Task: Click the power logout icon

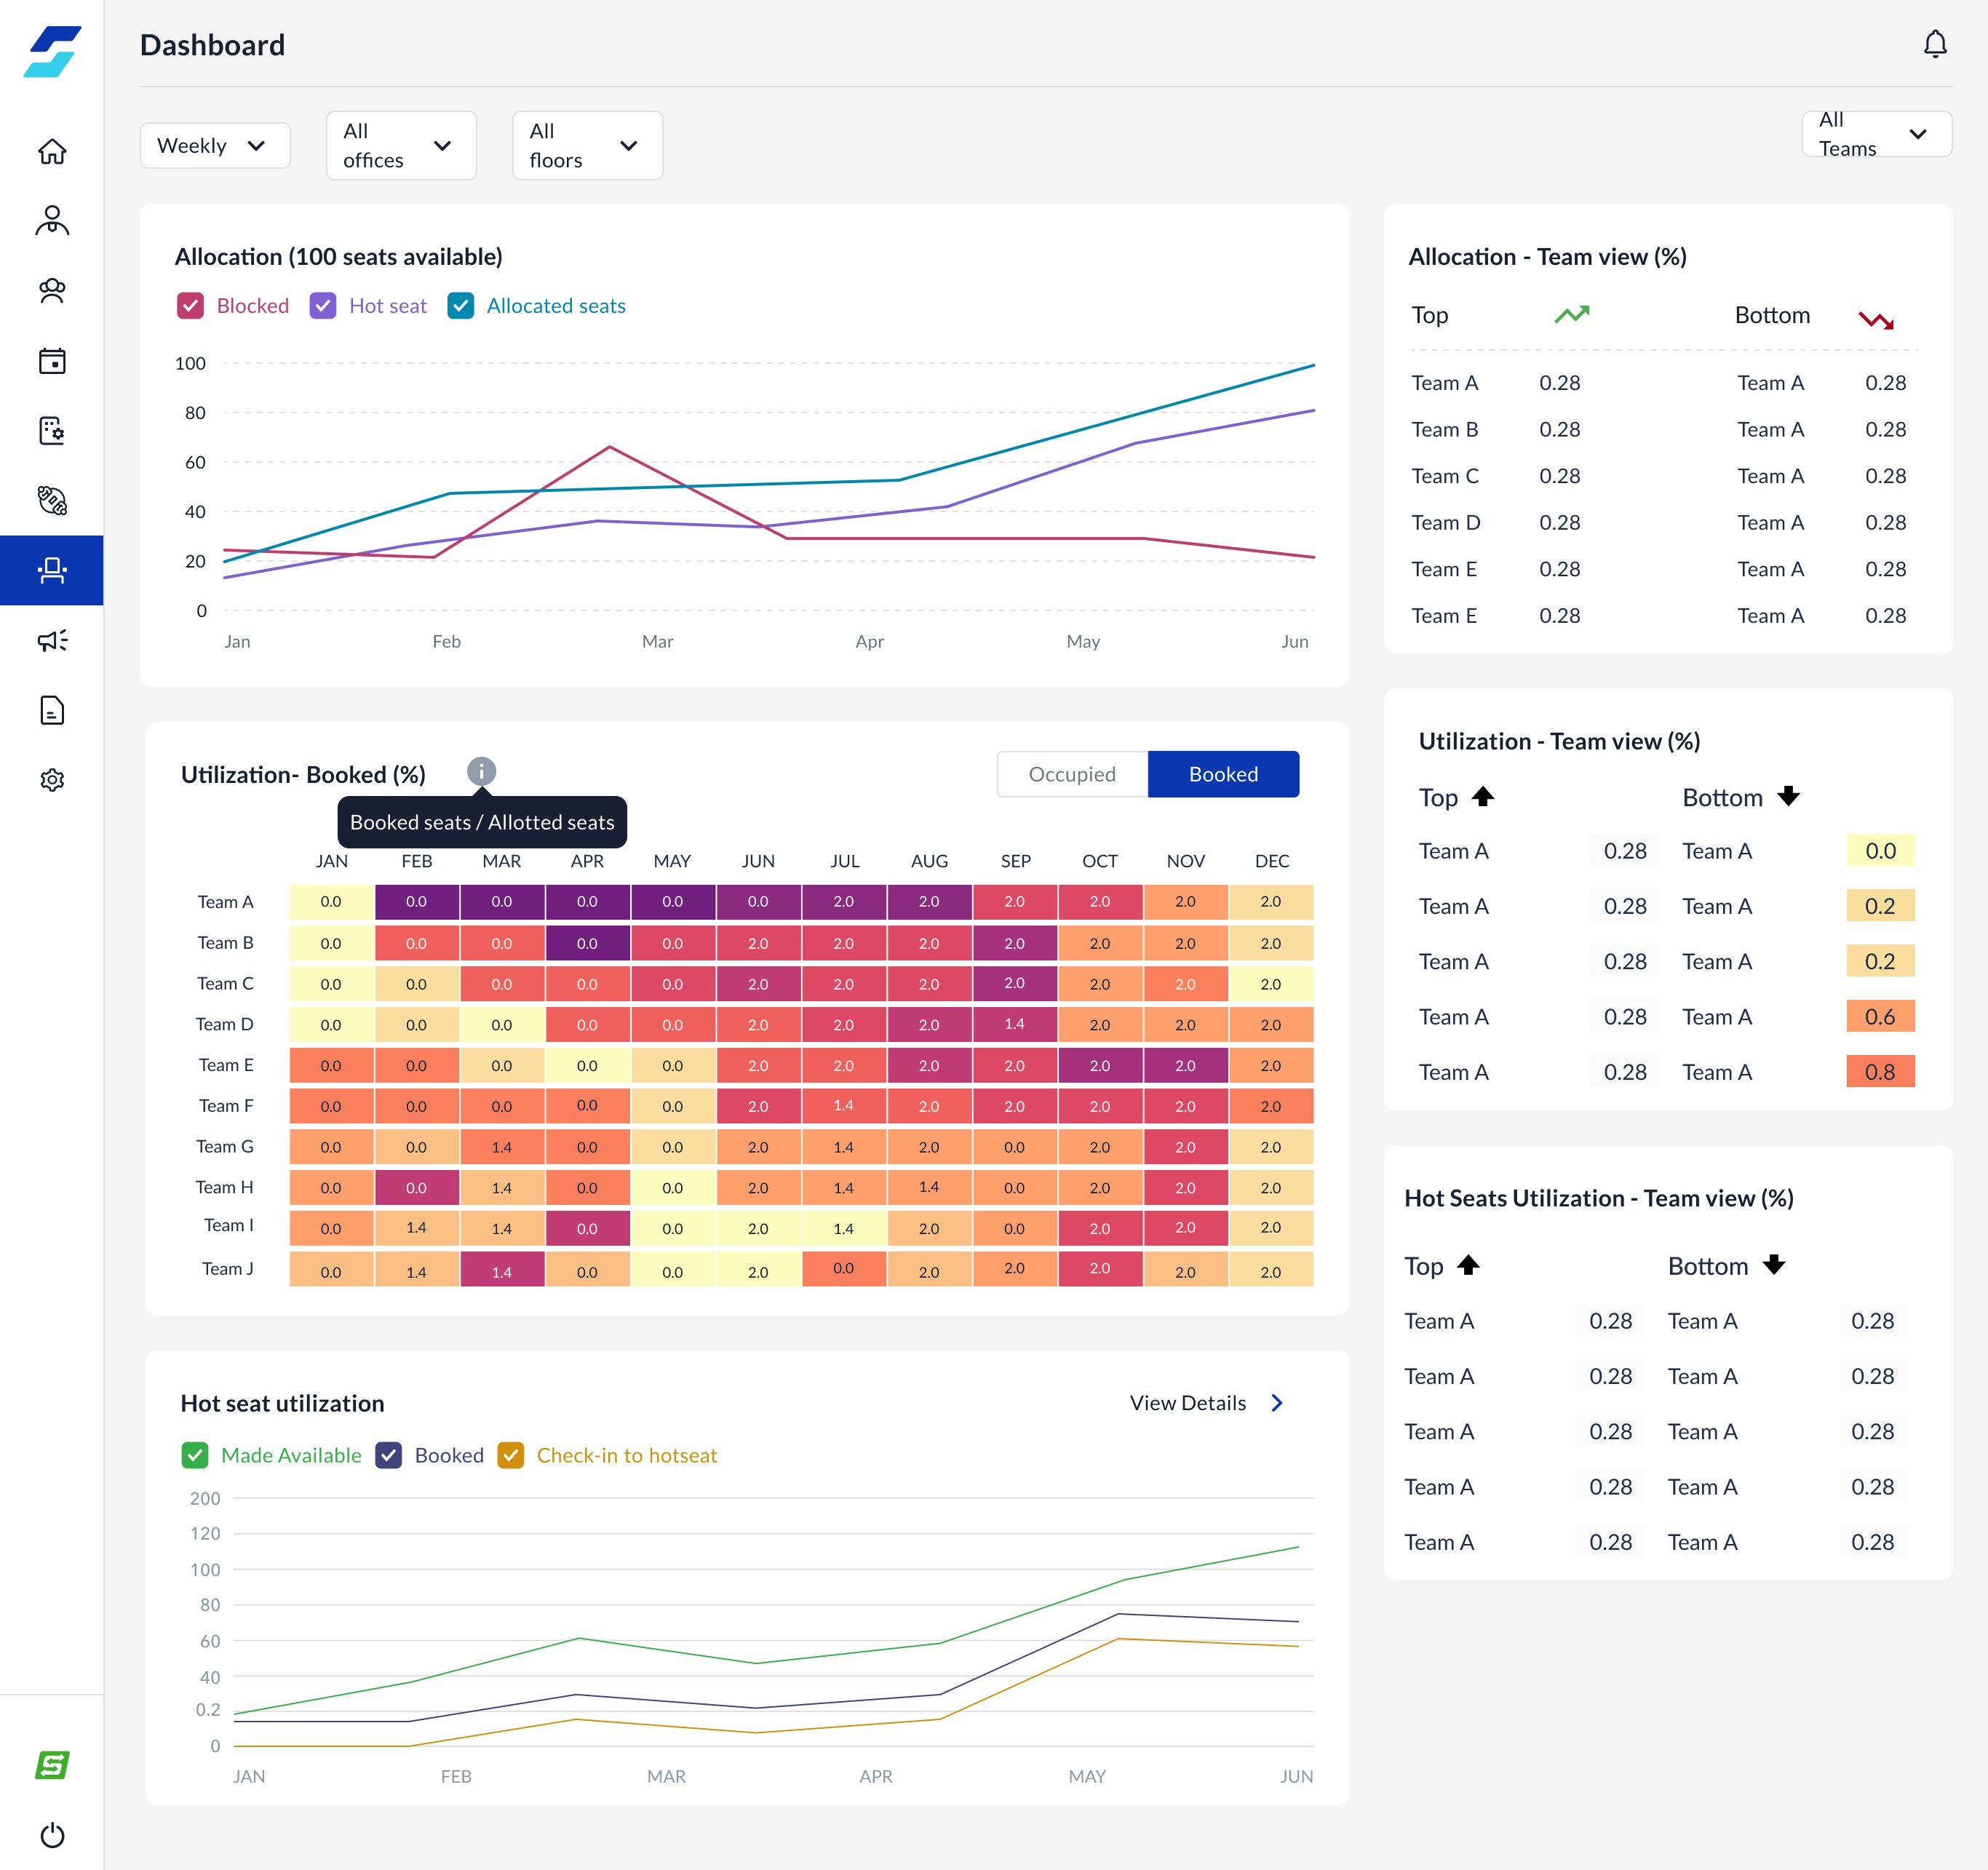Action: click(52, 1835)
